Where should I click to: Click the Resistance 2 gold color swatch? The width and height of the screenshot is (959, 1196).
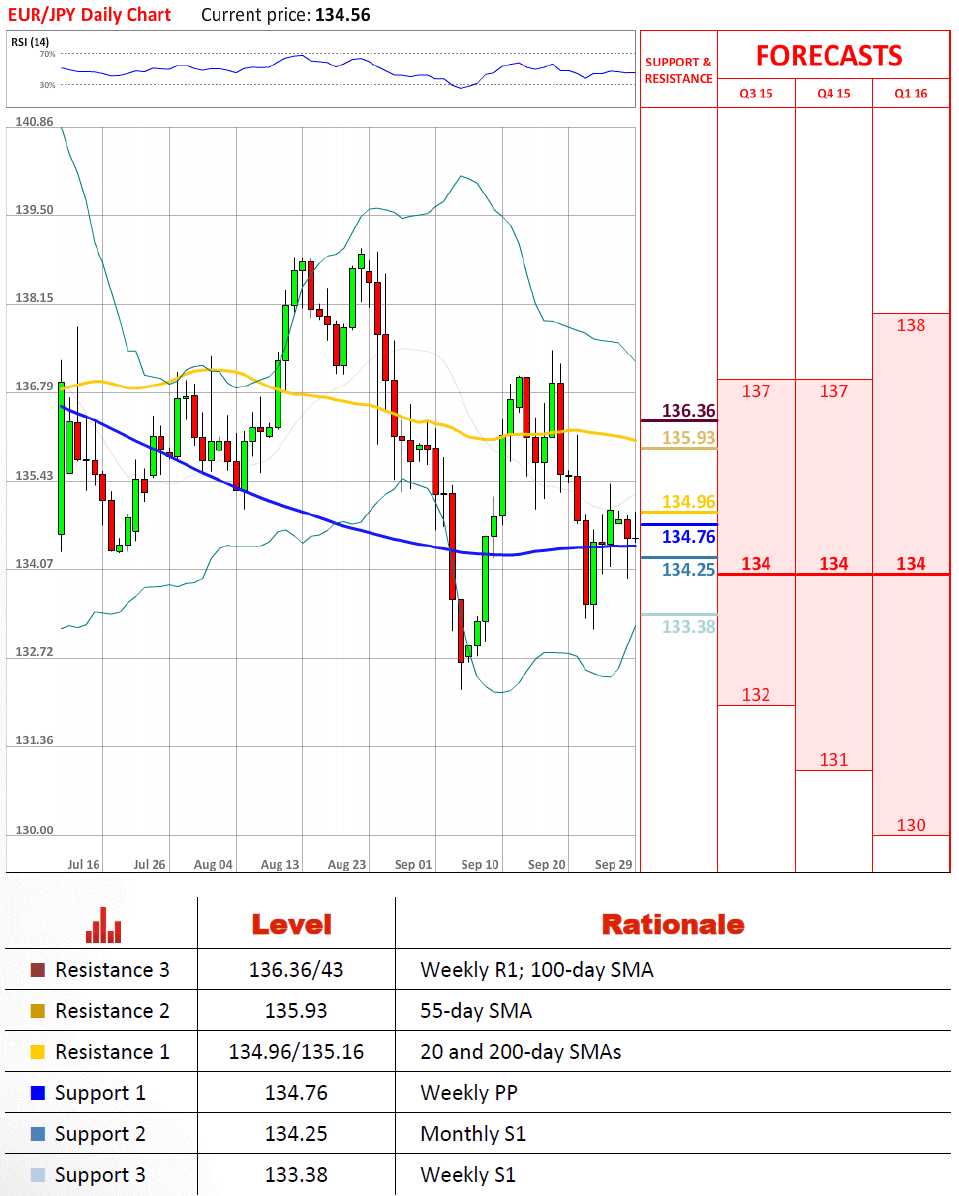click(37, 1011)
